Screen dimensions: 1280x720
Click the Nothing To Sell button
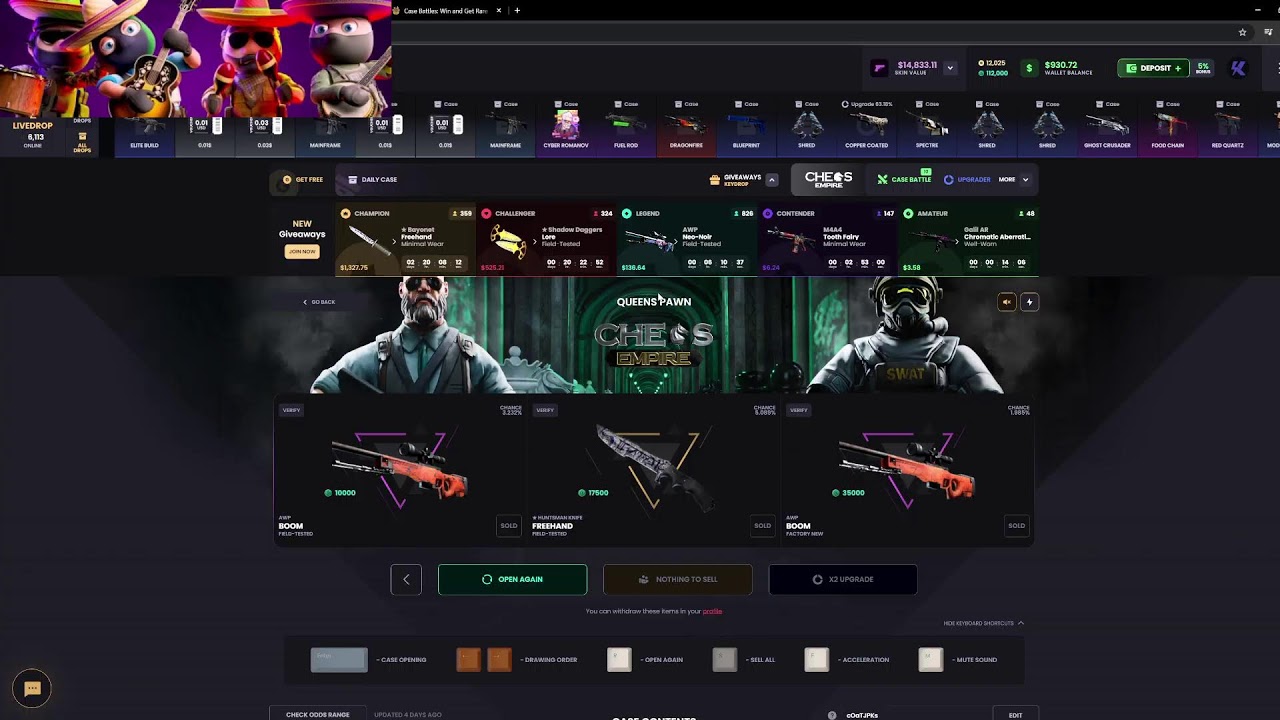[678, 579]
